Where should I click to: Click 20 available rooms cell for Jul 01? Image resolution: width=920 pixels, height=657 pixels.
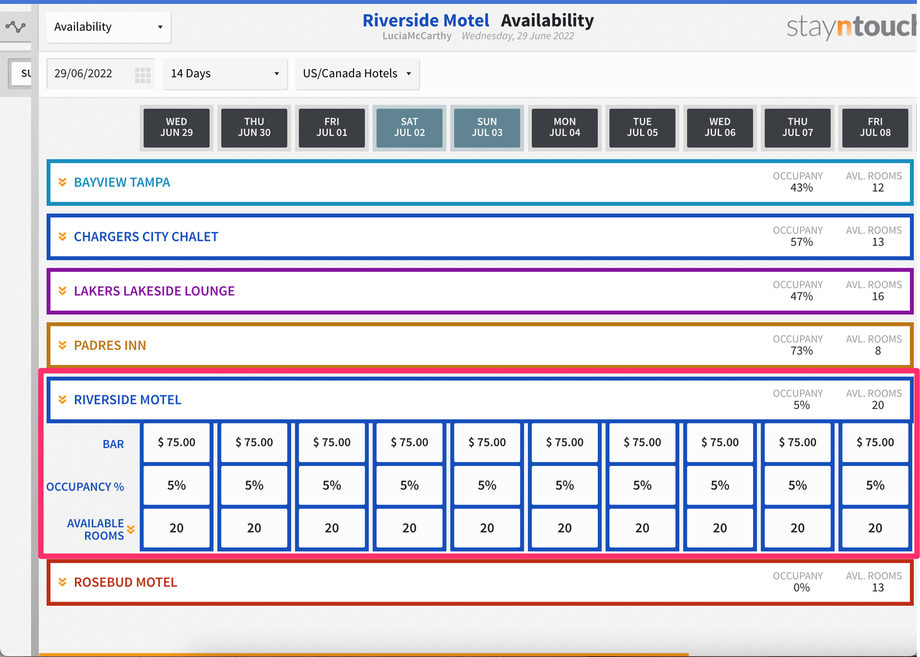pyautogui.click(x=332, y=529)
